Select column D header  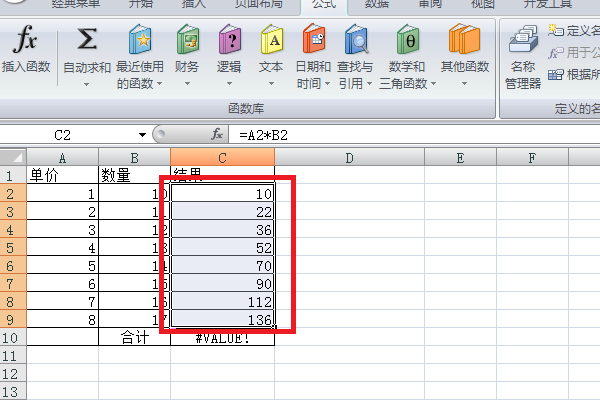click(349, 158)
